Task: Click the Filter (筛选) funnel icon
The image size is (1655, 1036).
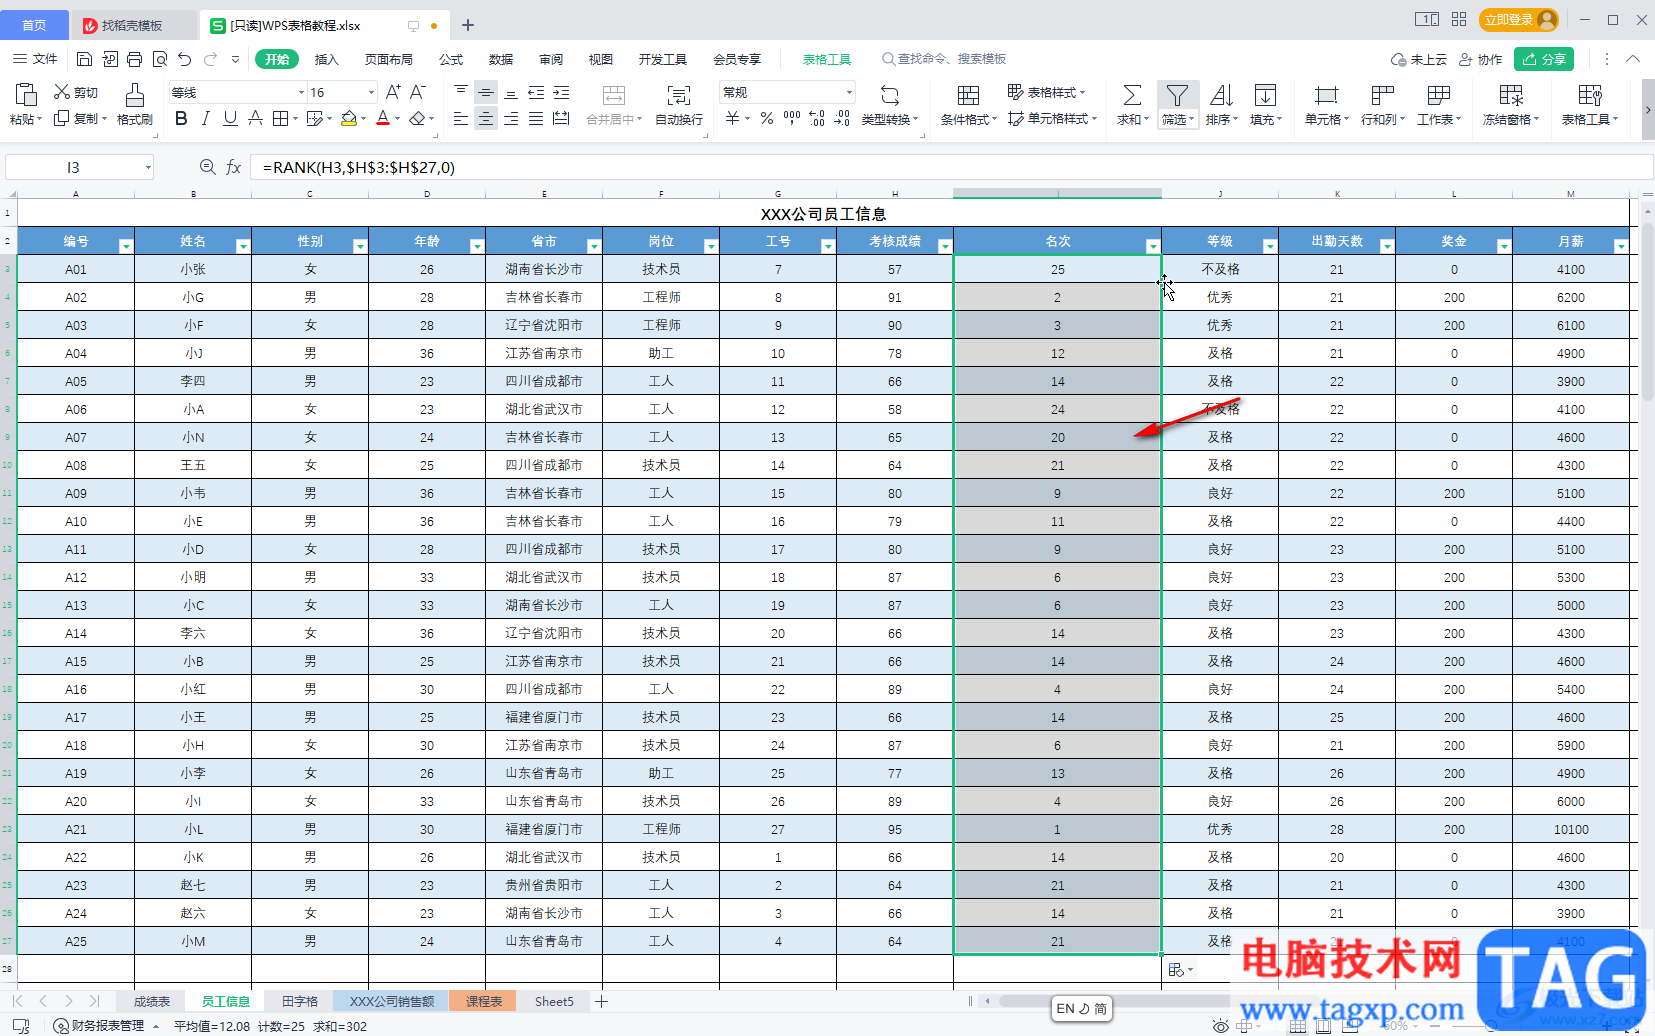Action: (1177, 95)
